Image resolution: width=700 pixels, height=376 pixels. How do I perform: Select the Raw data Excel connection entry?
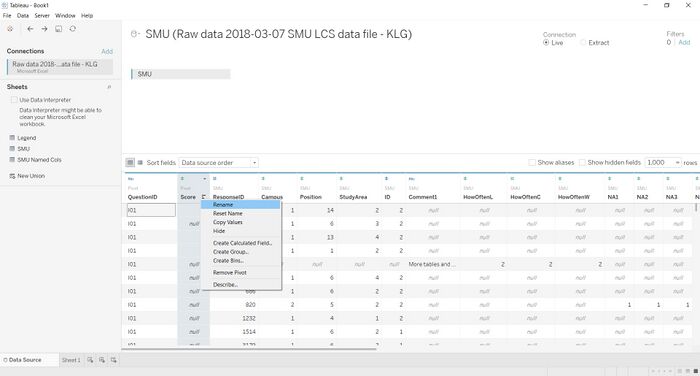[x=60, y=67]
